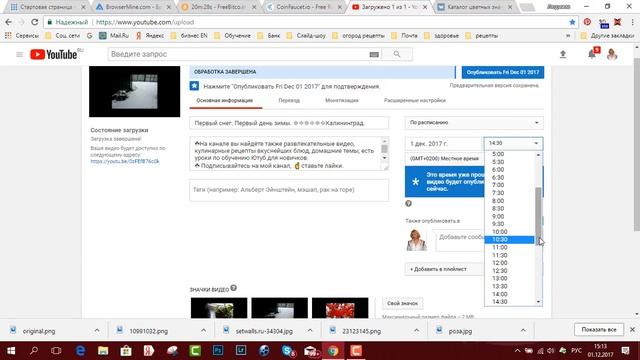Open the 14:30 time dropdown
The width and height of the screenshot is (640, 360).
click(513, 143)
